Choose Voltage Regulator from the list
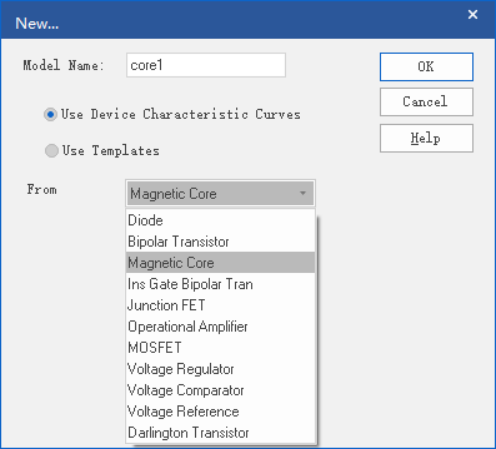Screen dimensions: 496x449 pyautogui.click(x=220, y=369)
